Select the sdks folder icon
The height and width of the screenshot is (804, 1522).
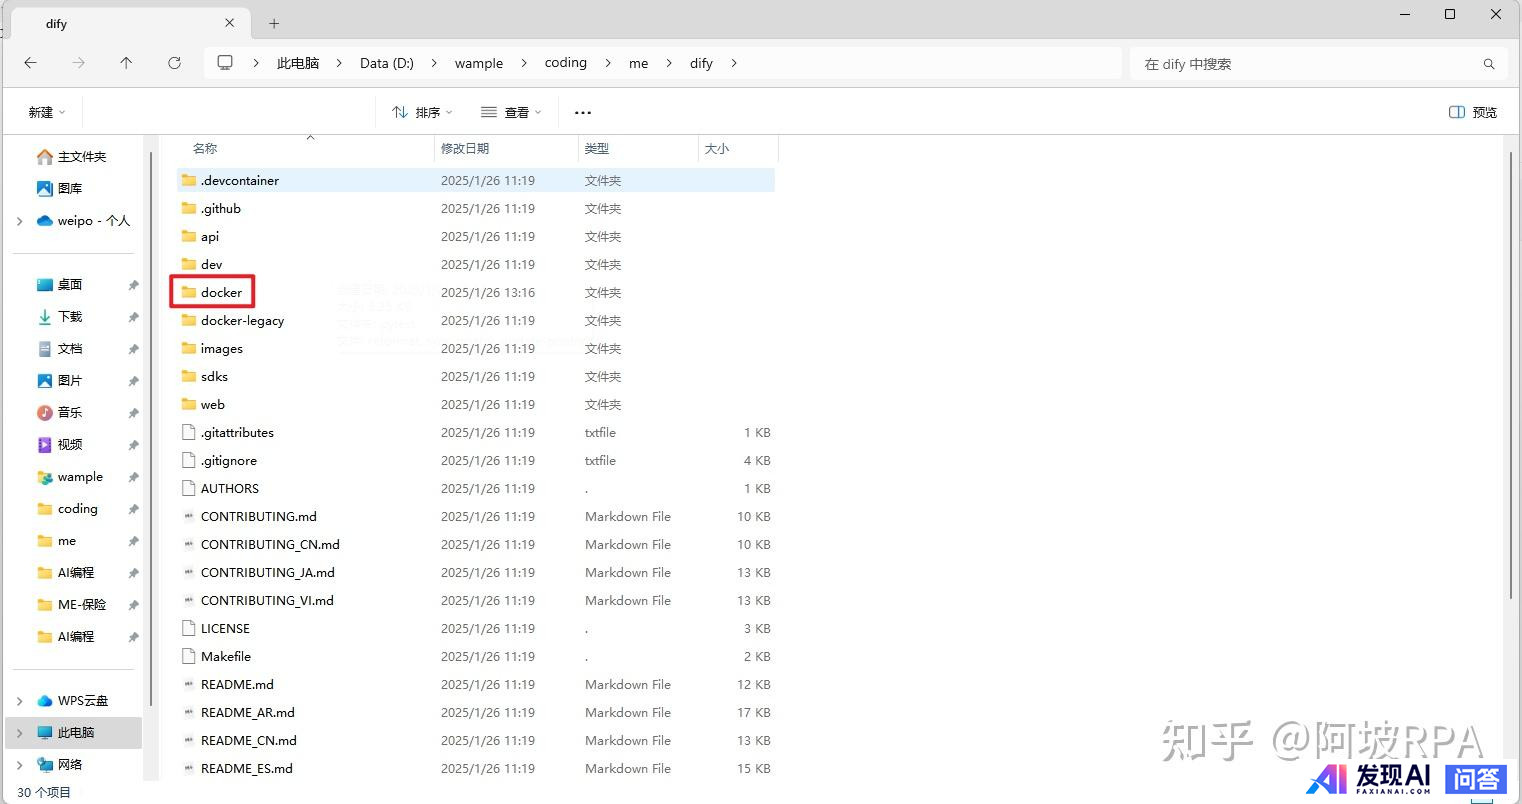click(189, 376)
